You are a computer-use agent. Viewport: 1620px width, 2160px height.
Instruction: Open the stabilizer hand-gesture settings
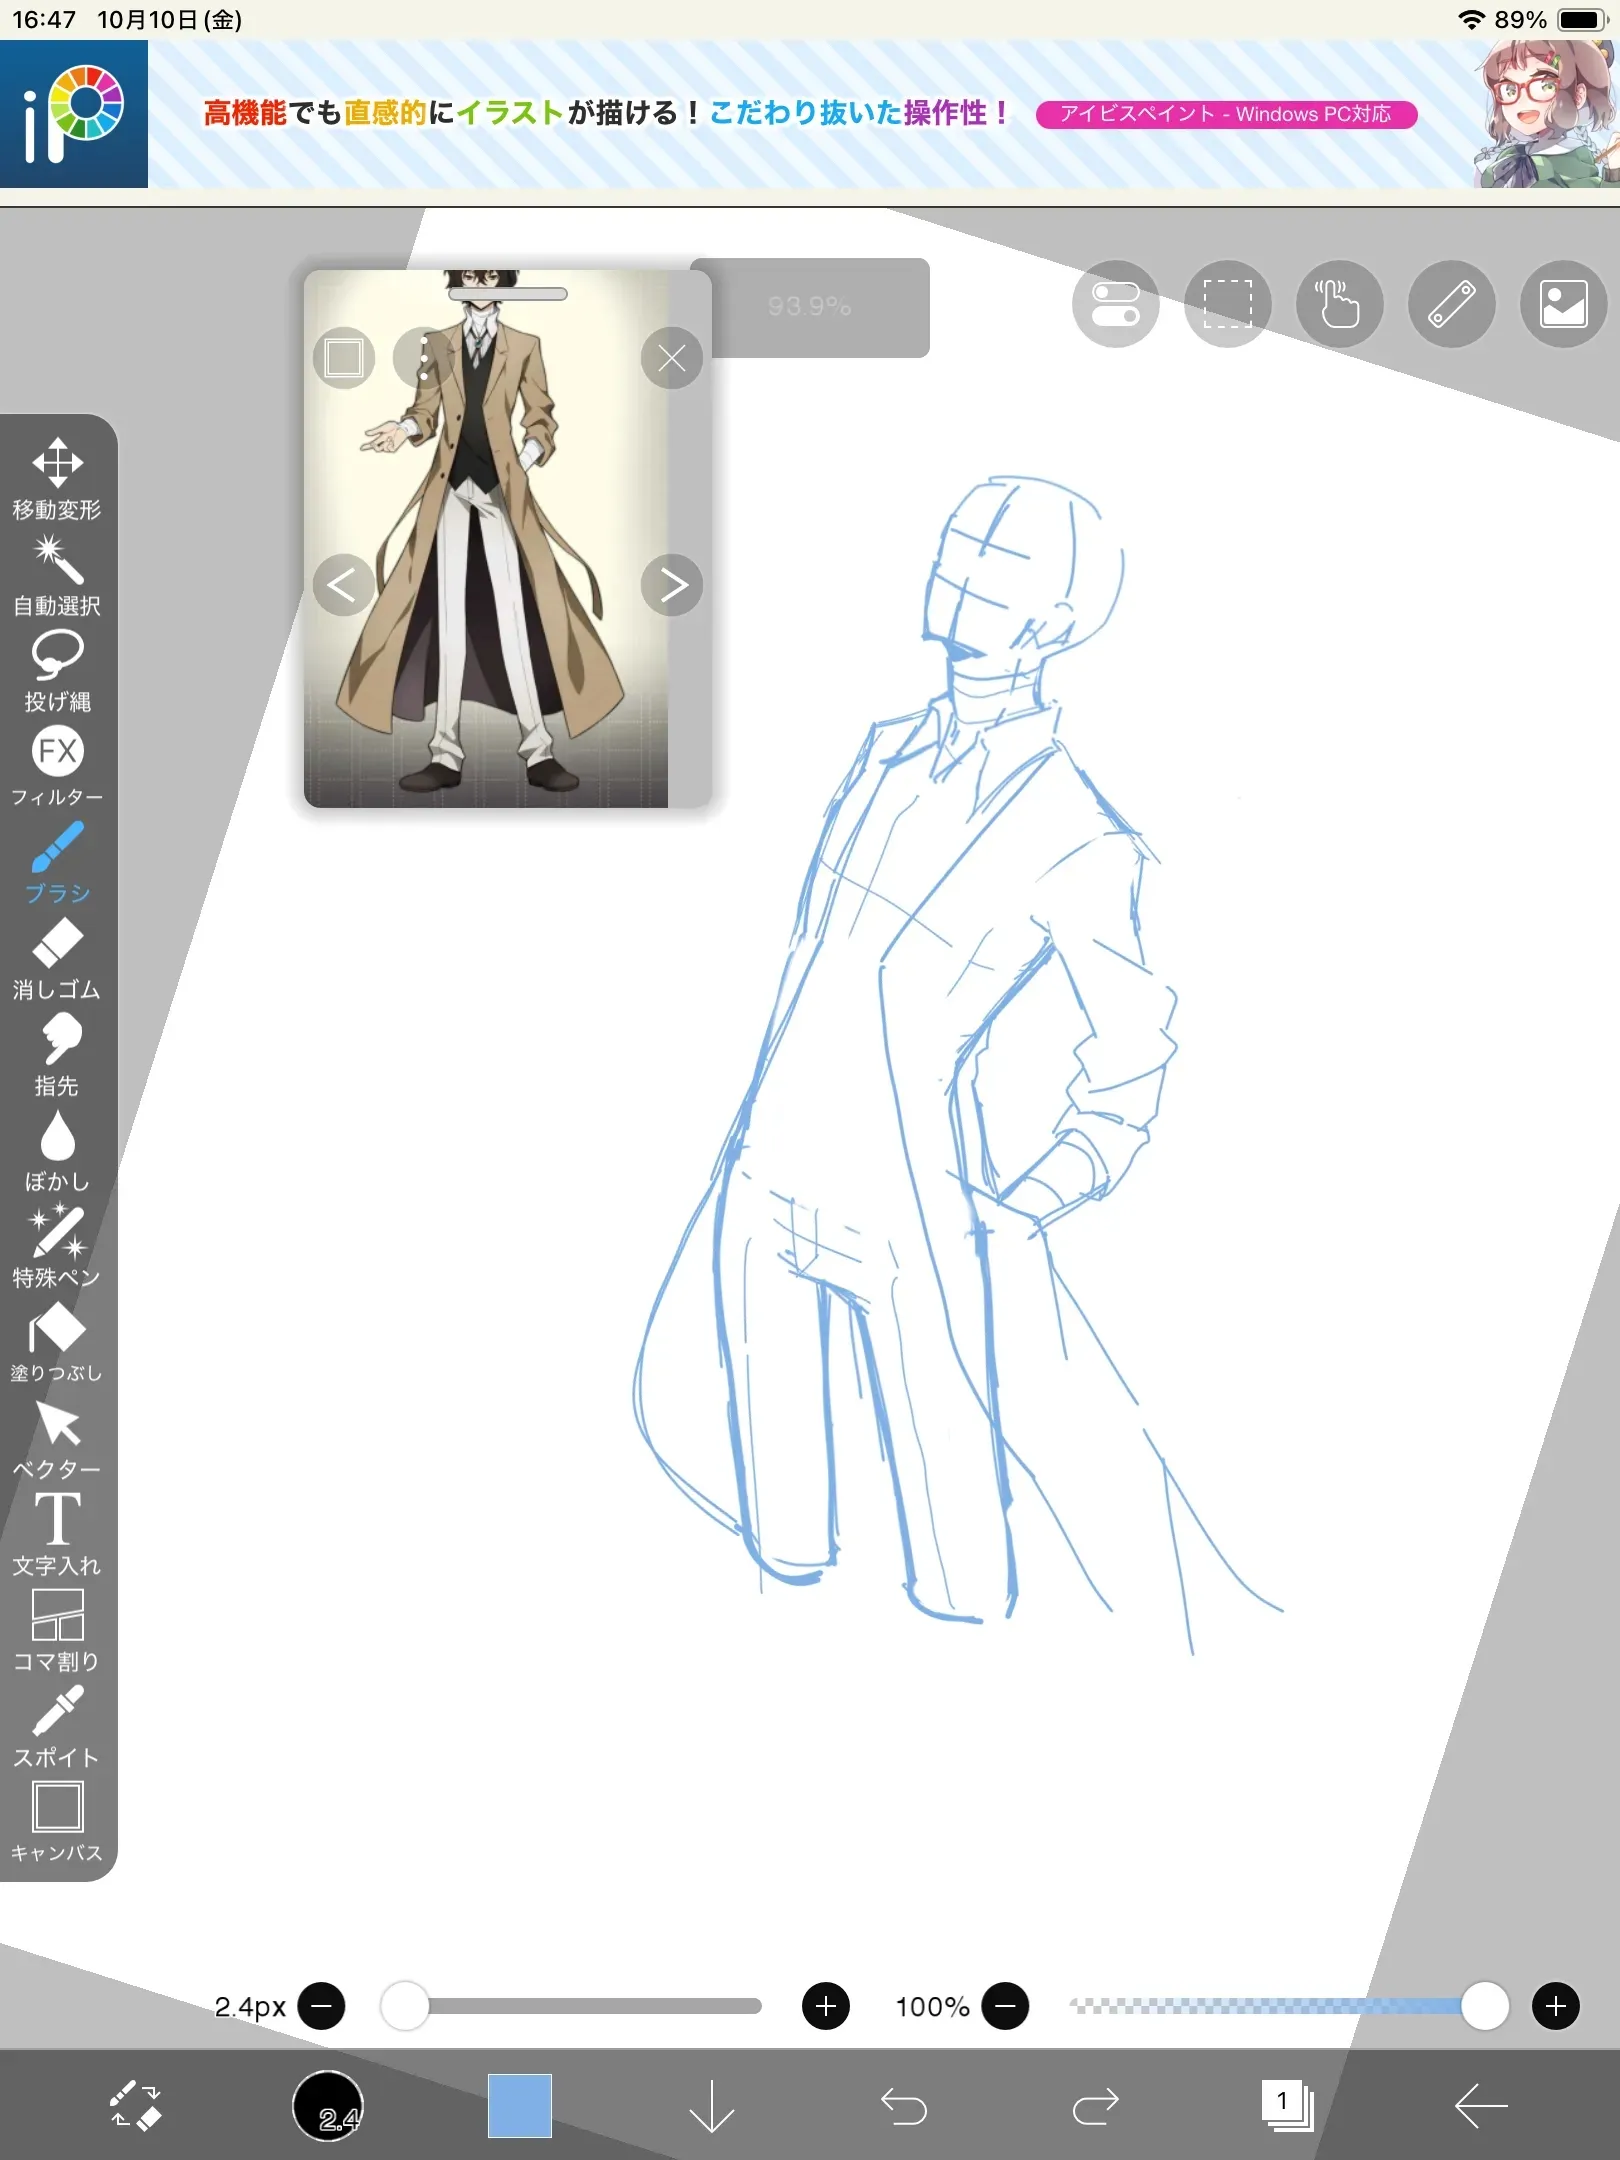tap(1340, 304)
